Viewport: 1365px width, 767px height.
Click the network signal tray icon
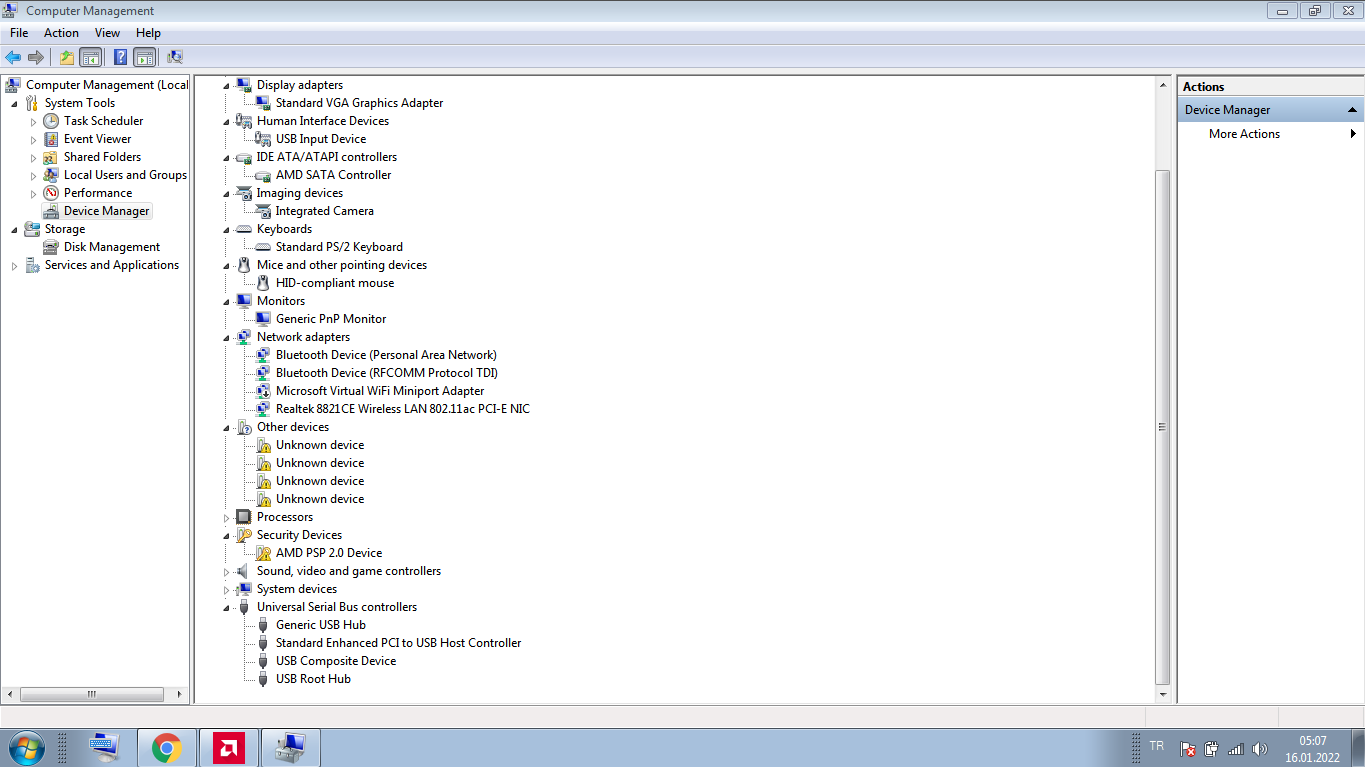pos(1235,749)
